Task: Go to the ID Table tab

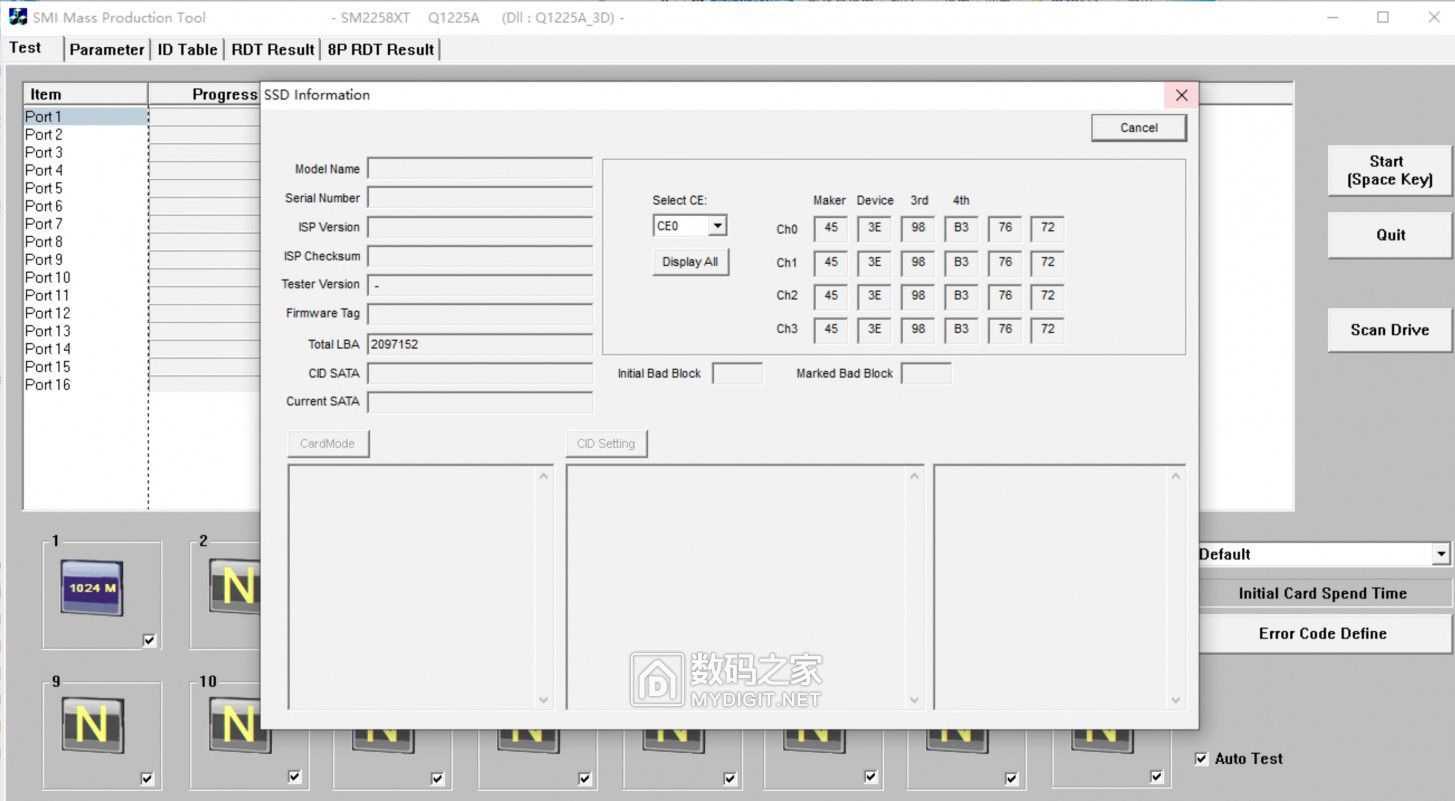Action: (188, 49)
